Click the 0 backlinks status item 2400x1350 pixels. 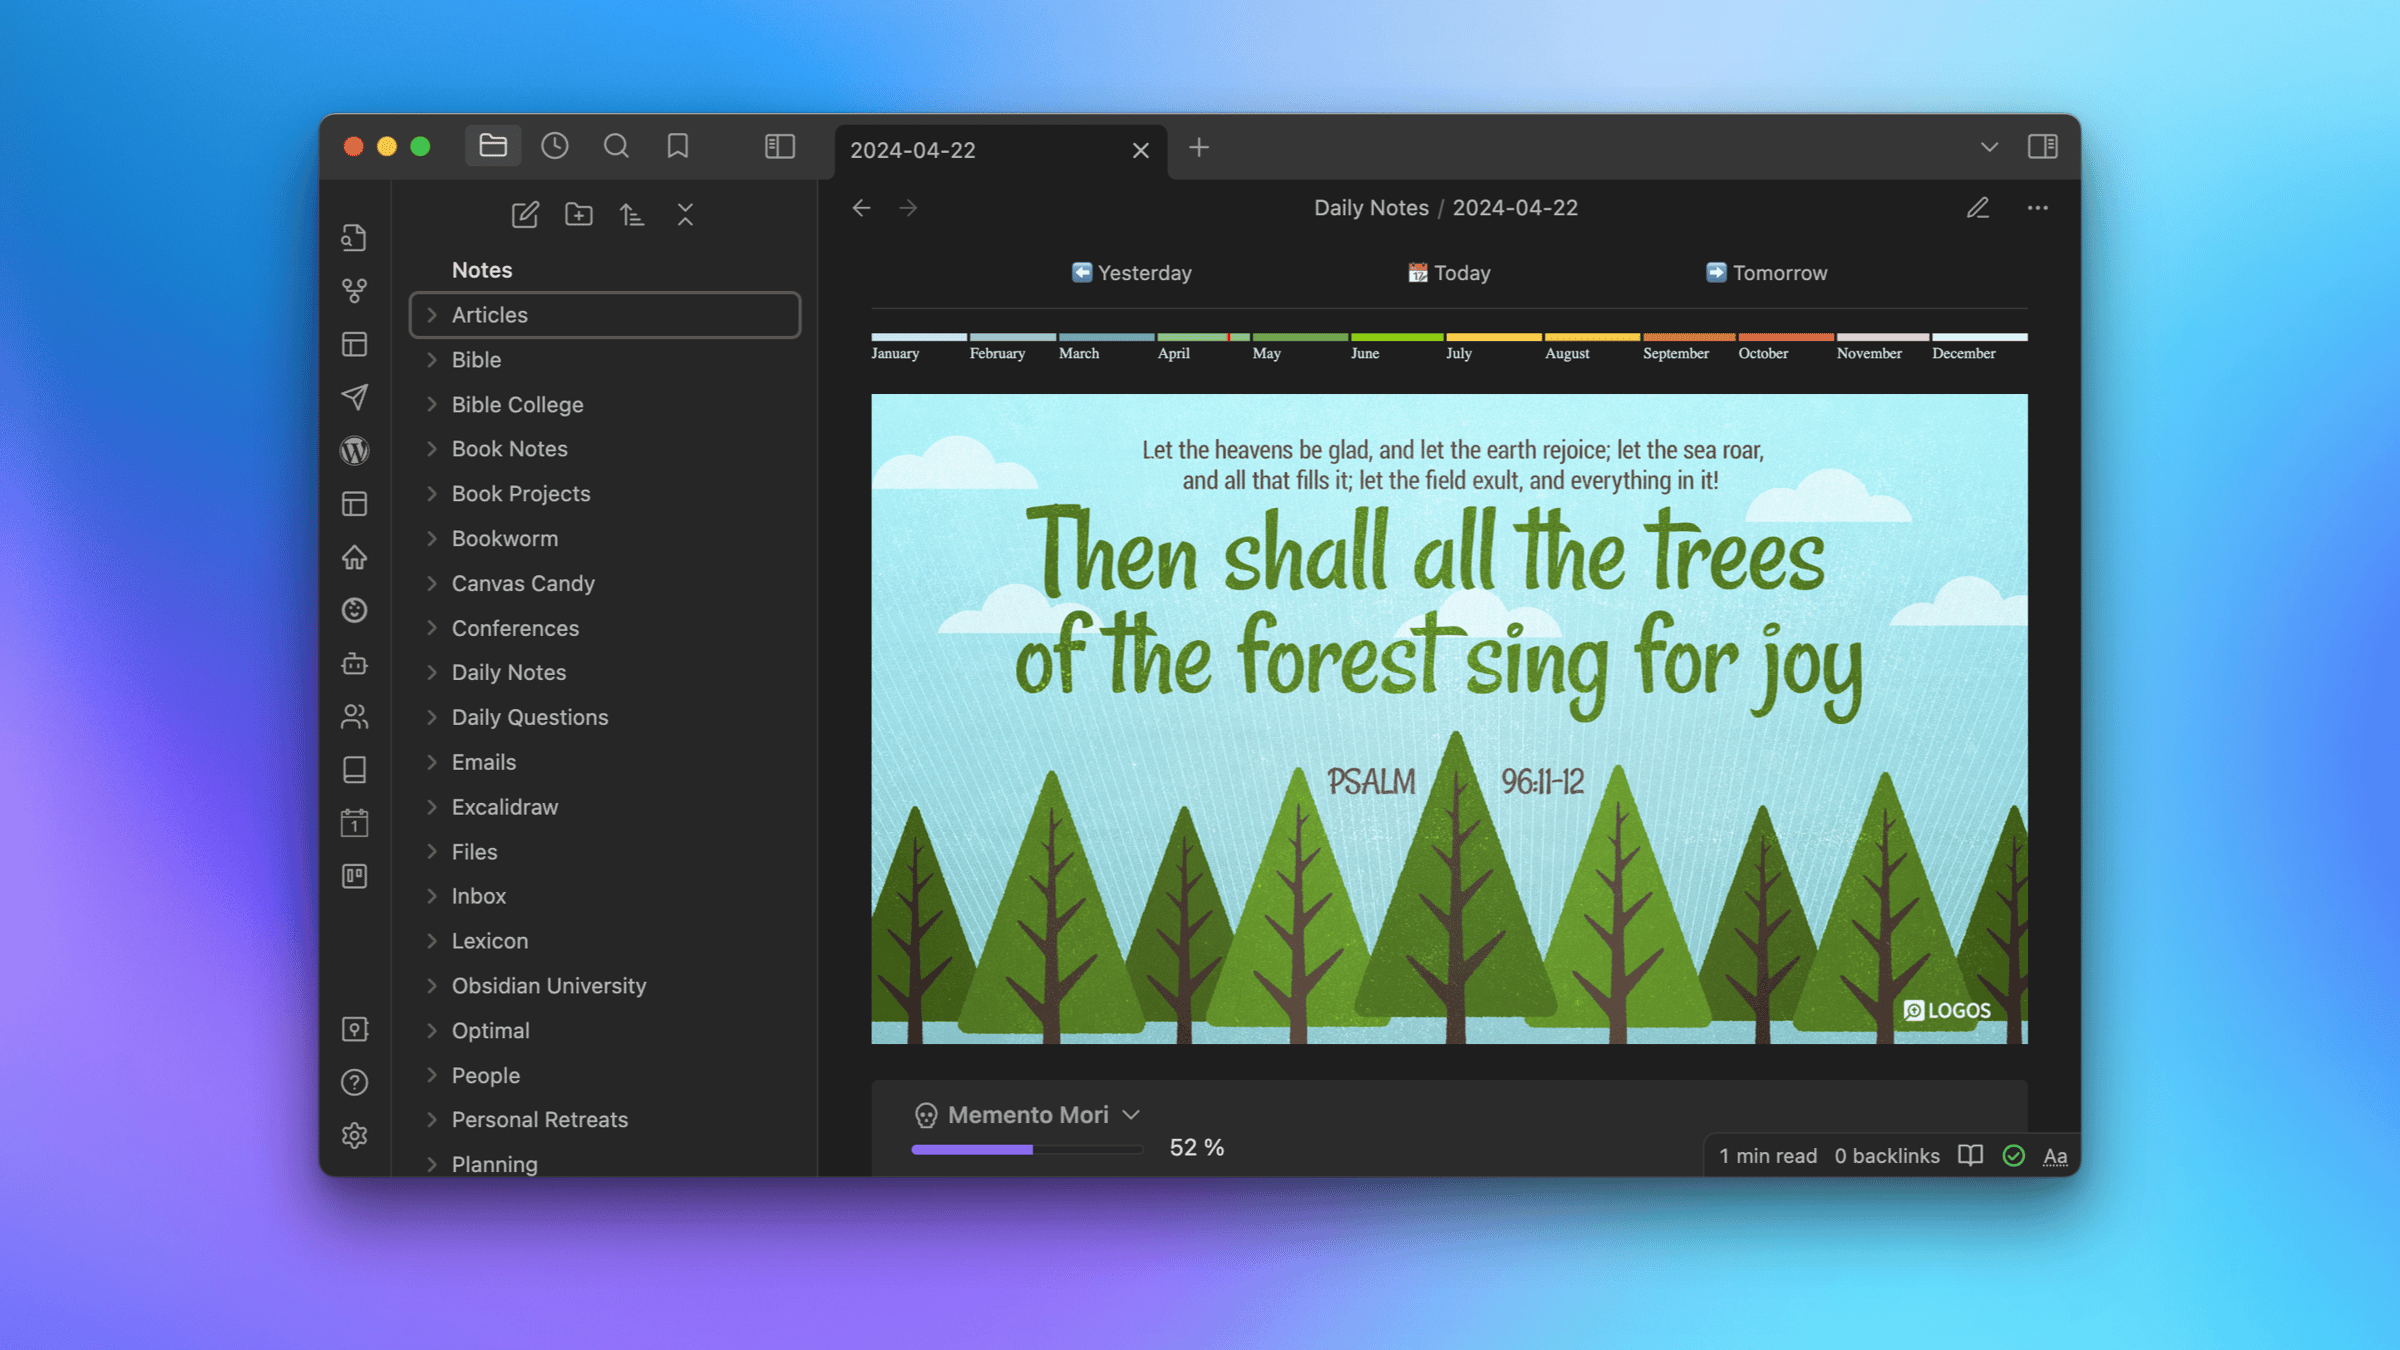tap(1887, 1156)
